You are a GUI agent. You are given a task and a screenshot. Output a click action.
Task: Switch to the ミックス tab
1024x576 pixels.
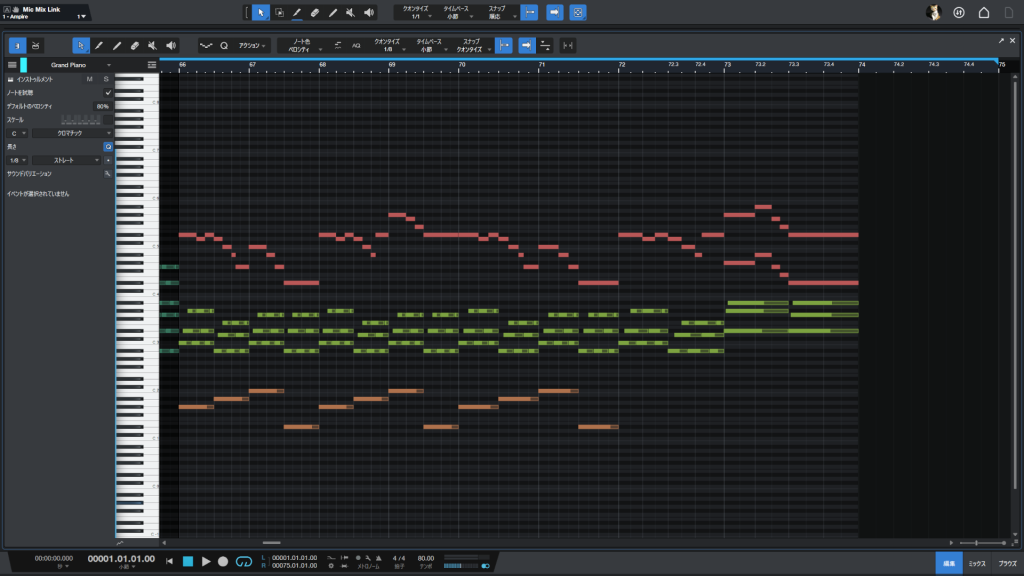975,564
